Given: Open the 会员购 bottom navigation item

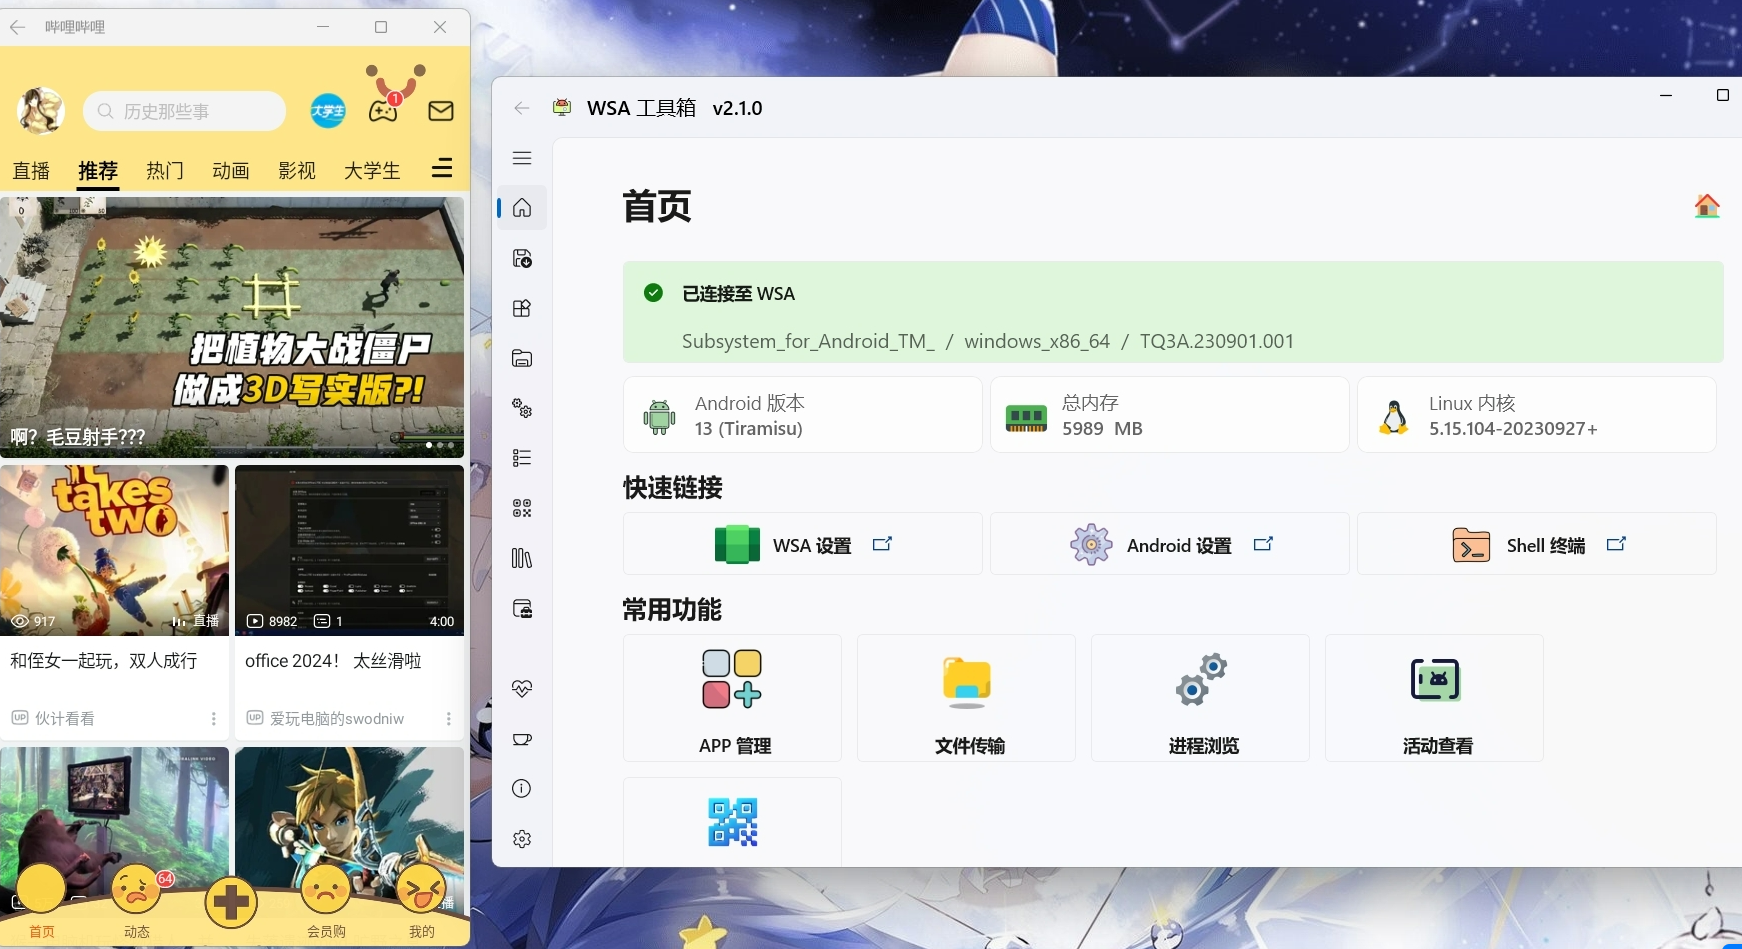Looking at the screenshot, I should (x=326, y=903).
